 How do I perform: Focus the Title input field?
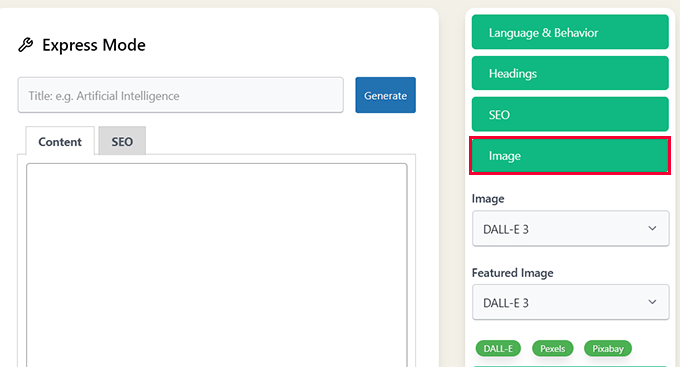click(x=180, y=95)
